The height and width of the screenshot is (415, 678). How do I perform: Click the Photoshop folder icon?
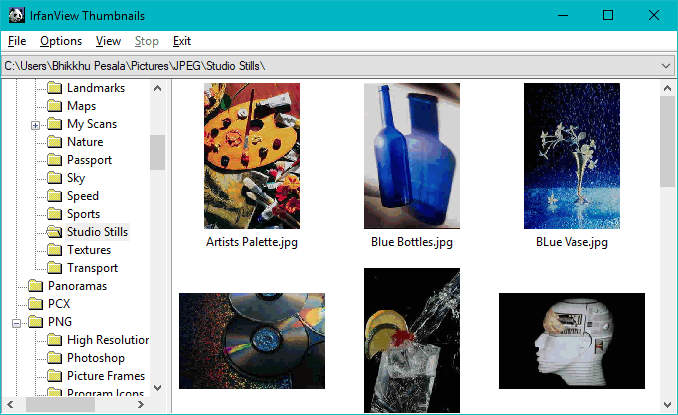click(x=54, y=358)
